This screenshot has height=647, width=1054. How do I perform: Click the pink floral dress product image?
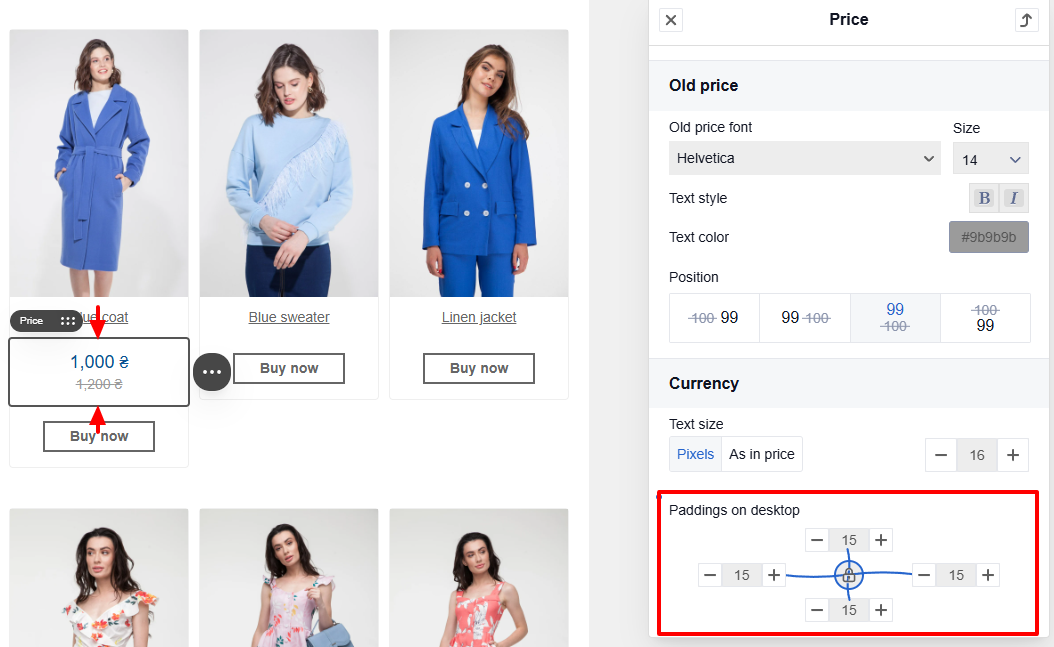tap(289, 578)
